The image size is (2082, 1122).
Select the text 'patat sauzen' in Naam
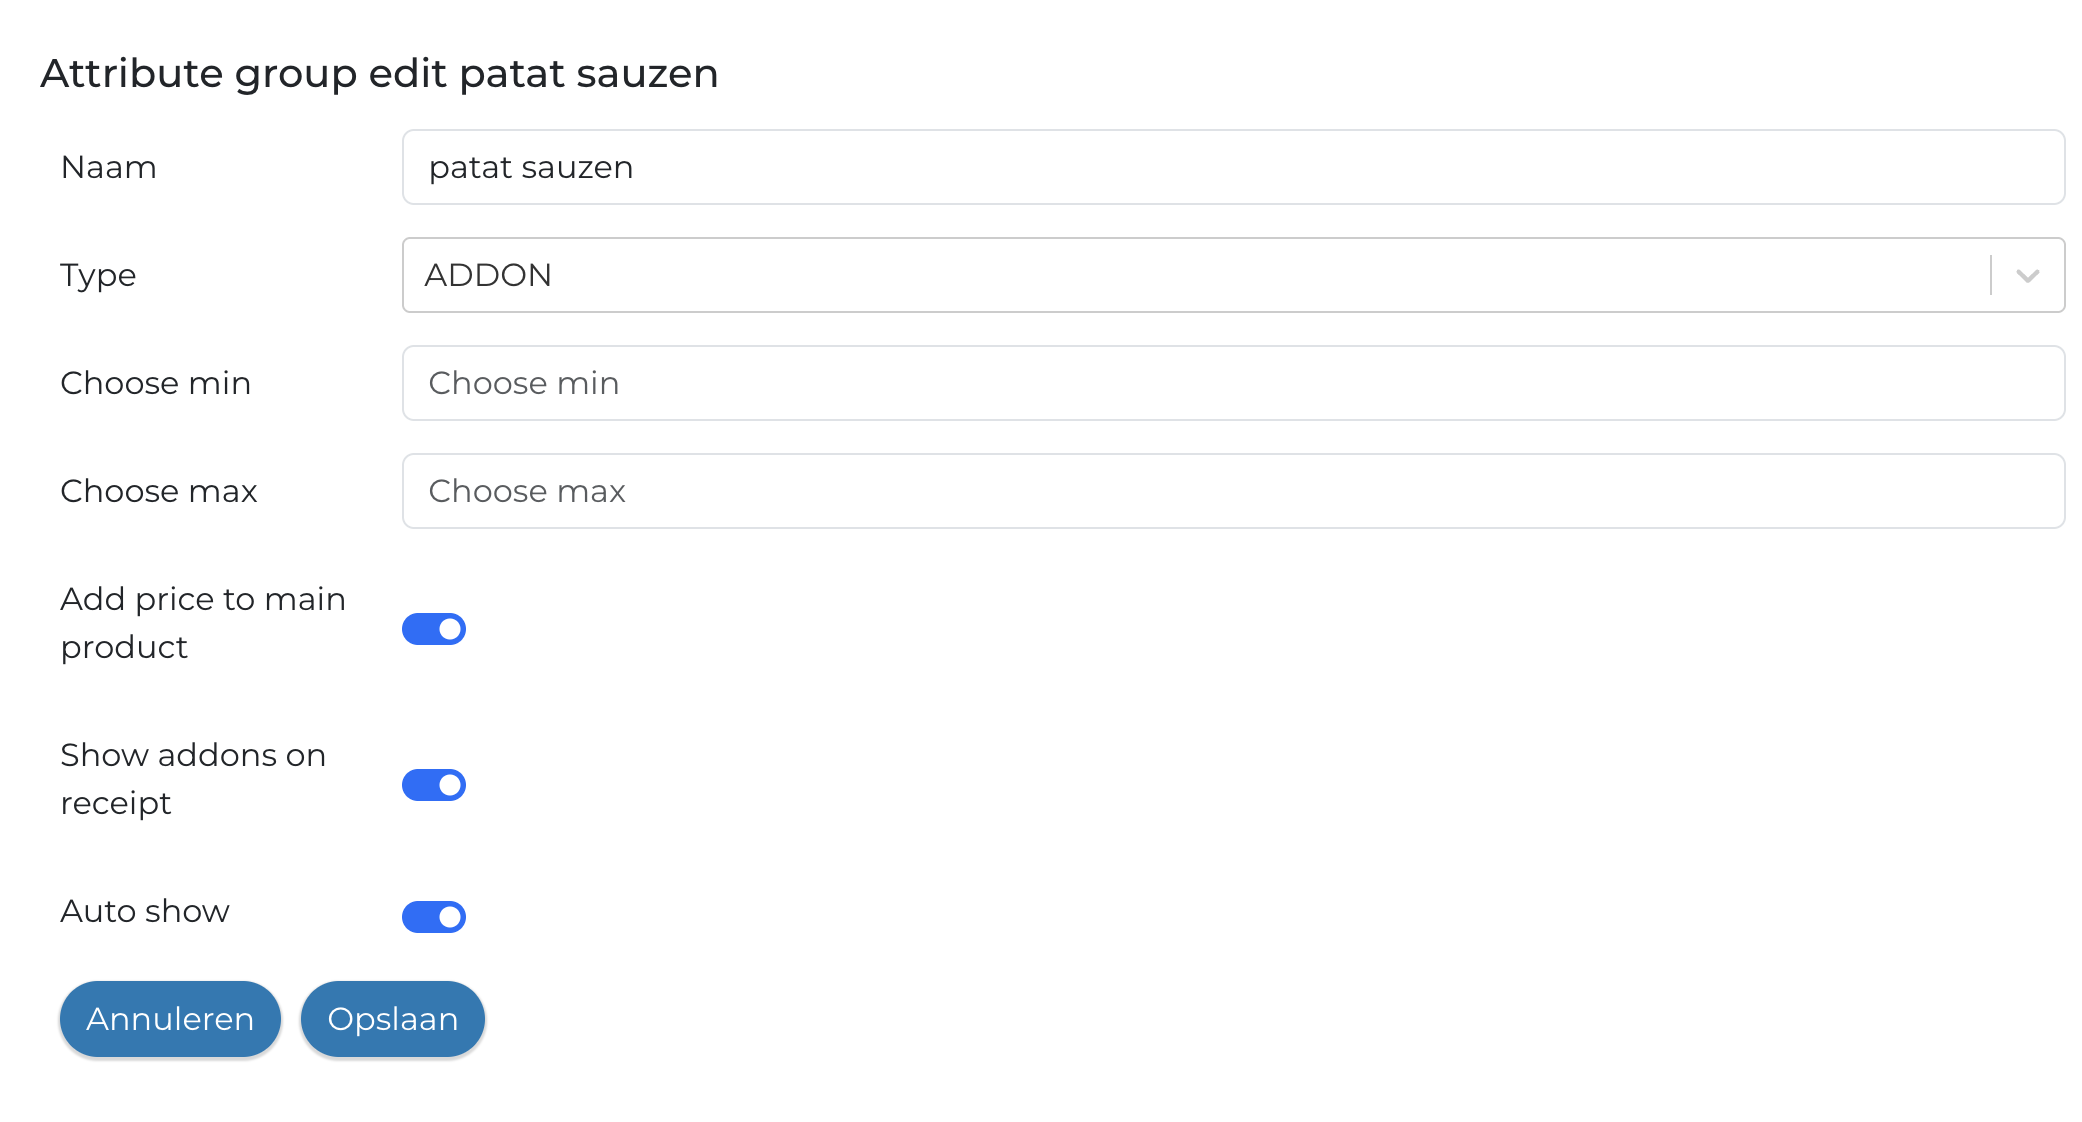click(530, 167)
